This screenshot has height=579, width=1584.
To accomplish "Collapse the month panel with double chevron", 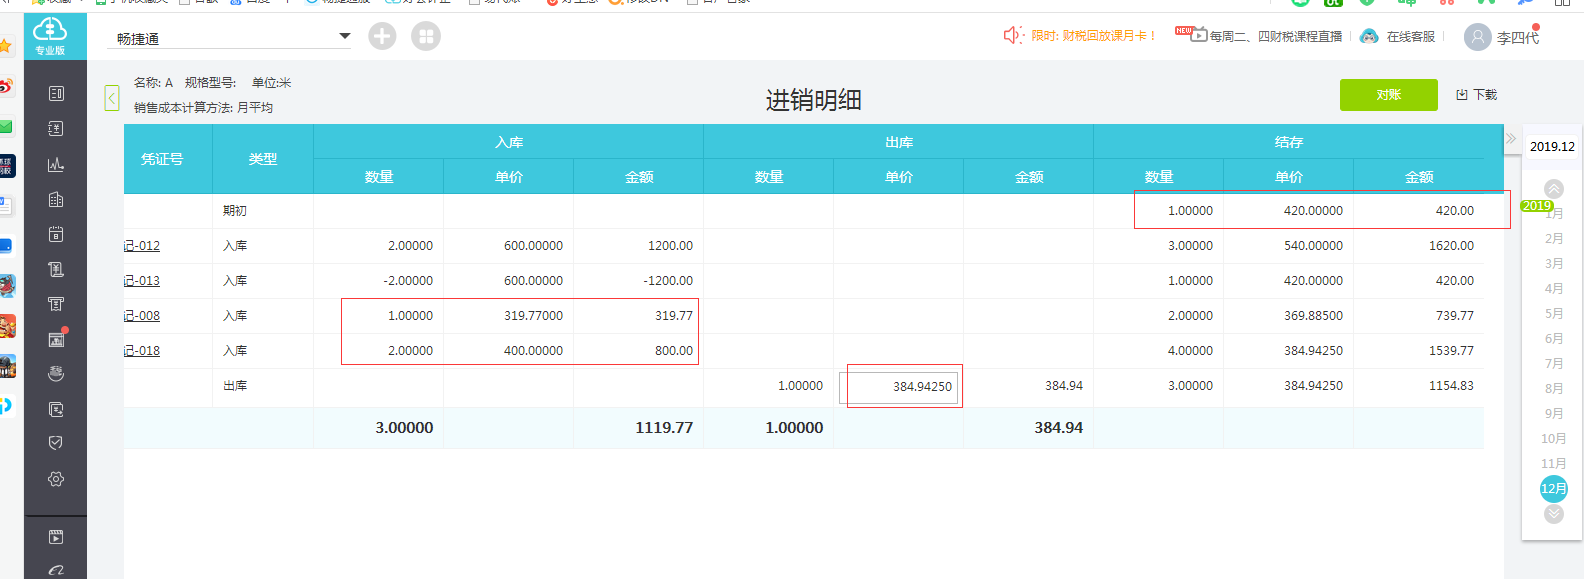I will [x=1511, y=139].
